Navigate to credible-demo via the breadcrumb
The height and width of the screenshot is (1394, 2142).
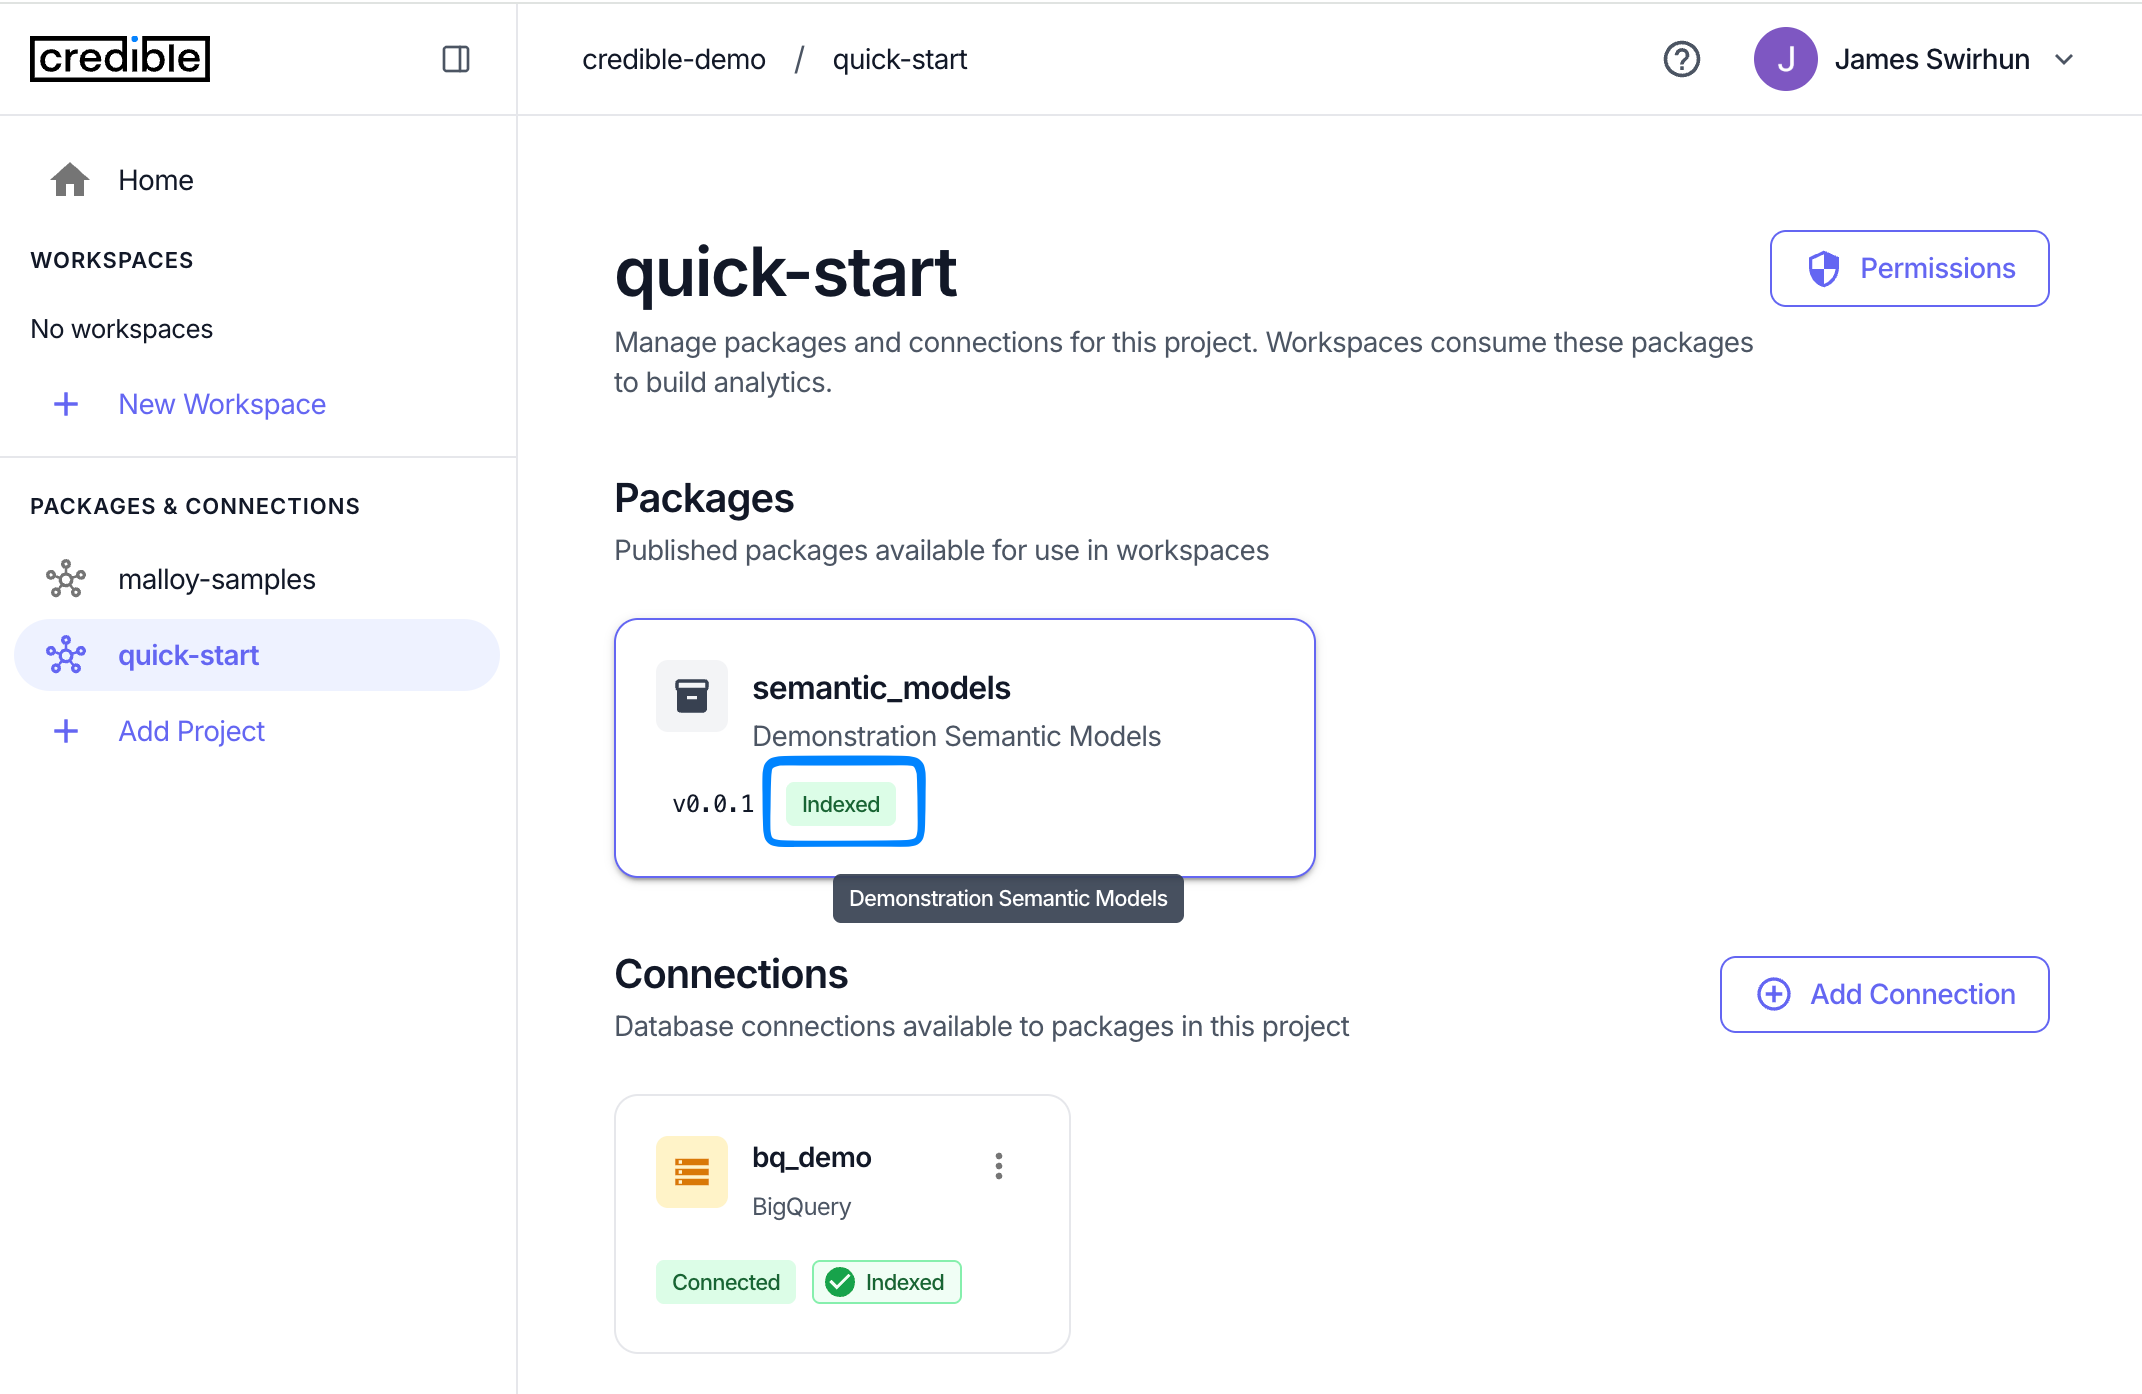pos(673,59)
